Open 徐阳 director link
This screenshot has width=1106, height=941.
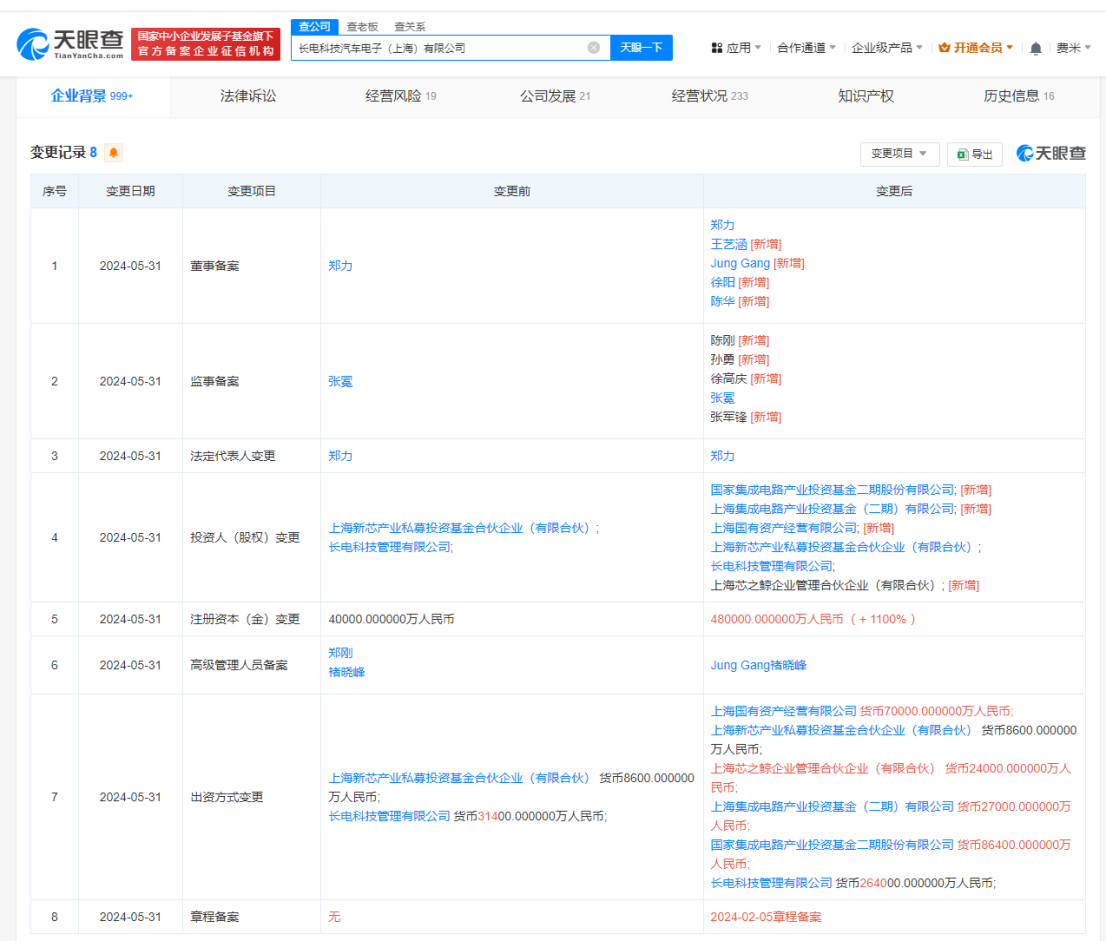coord(722,282)
